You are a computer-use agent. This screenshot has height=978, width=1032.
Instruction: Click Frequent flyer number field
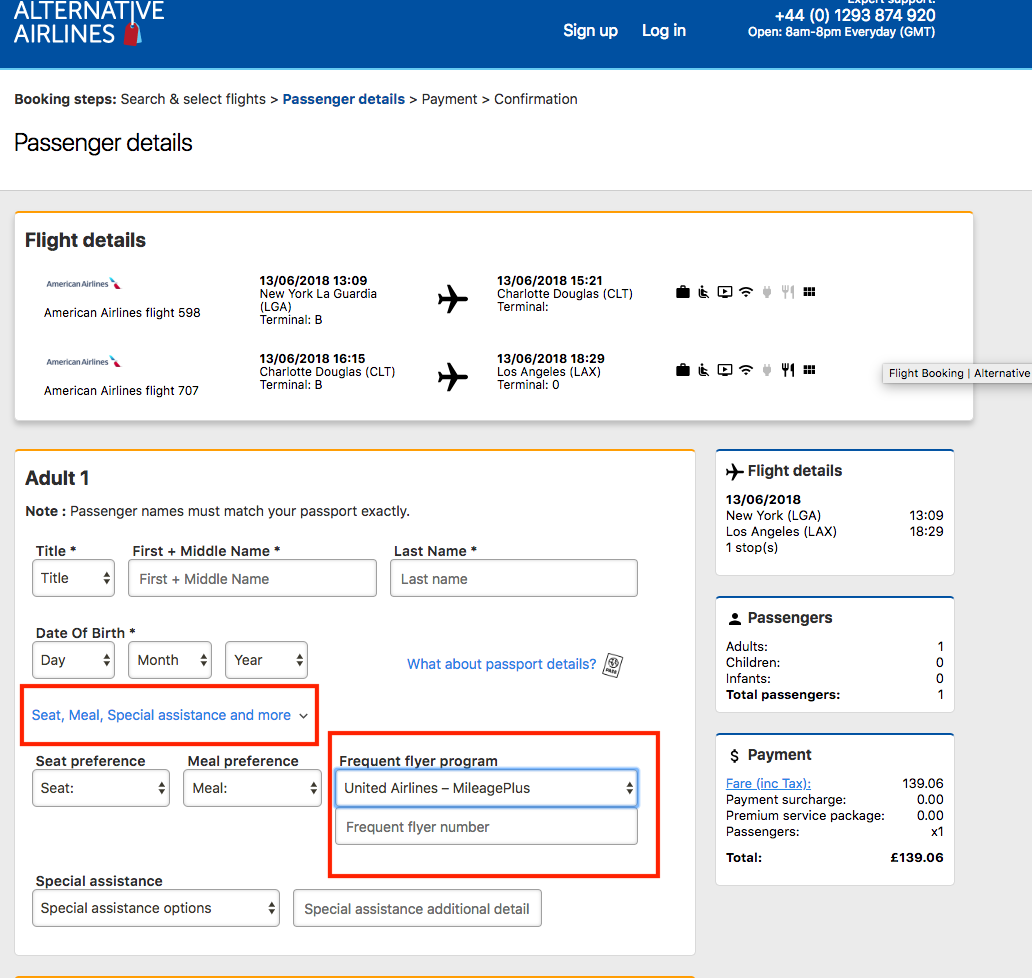point(486,827)
